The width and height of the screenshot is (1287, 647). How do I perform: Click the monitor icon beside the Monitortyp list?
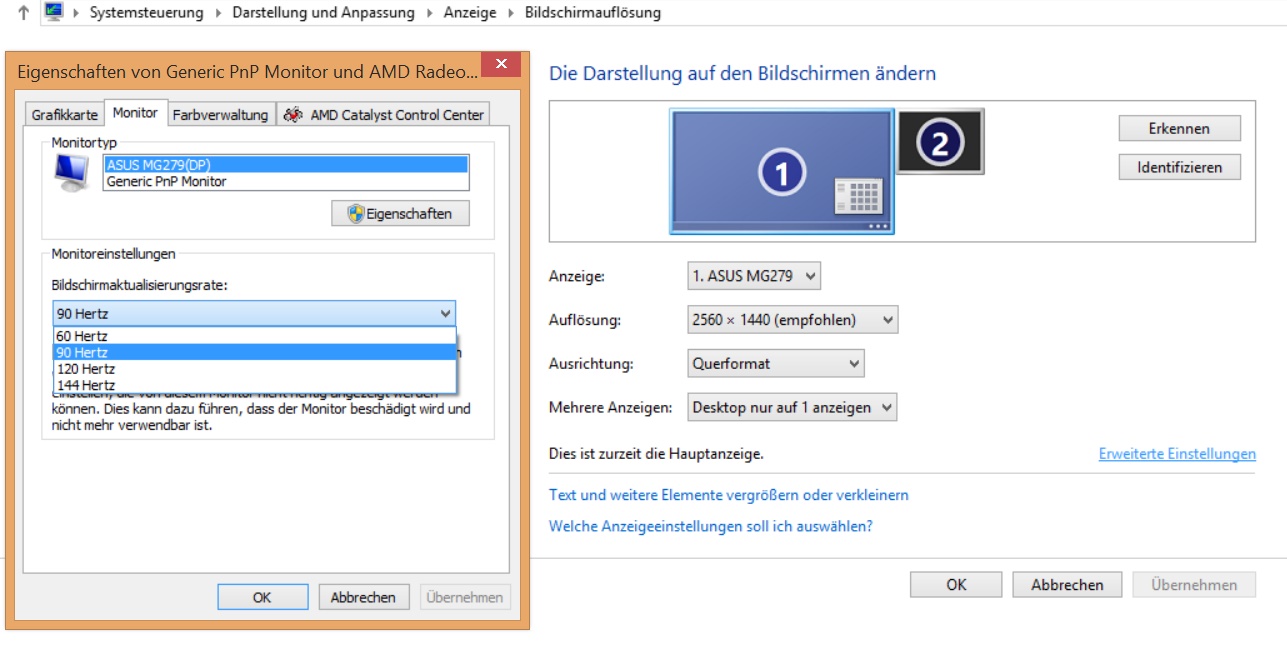click(x=71, y=174)
